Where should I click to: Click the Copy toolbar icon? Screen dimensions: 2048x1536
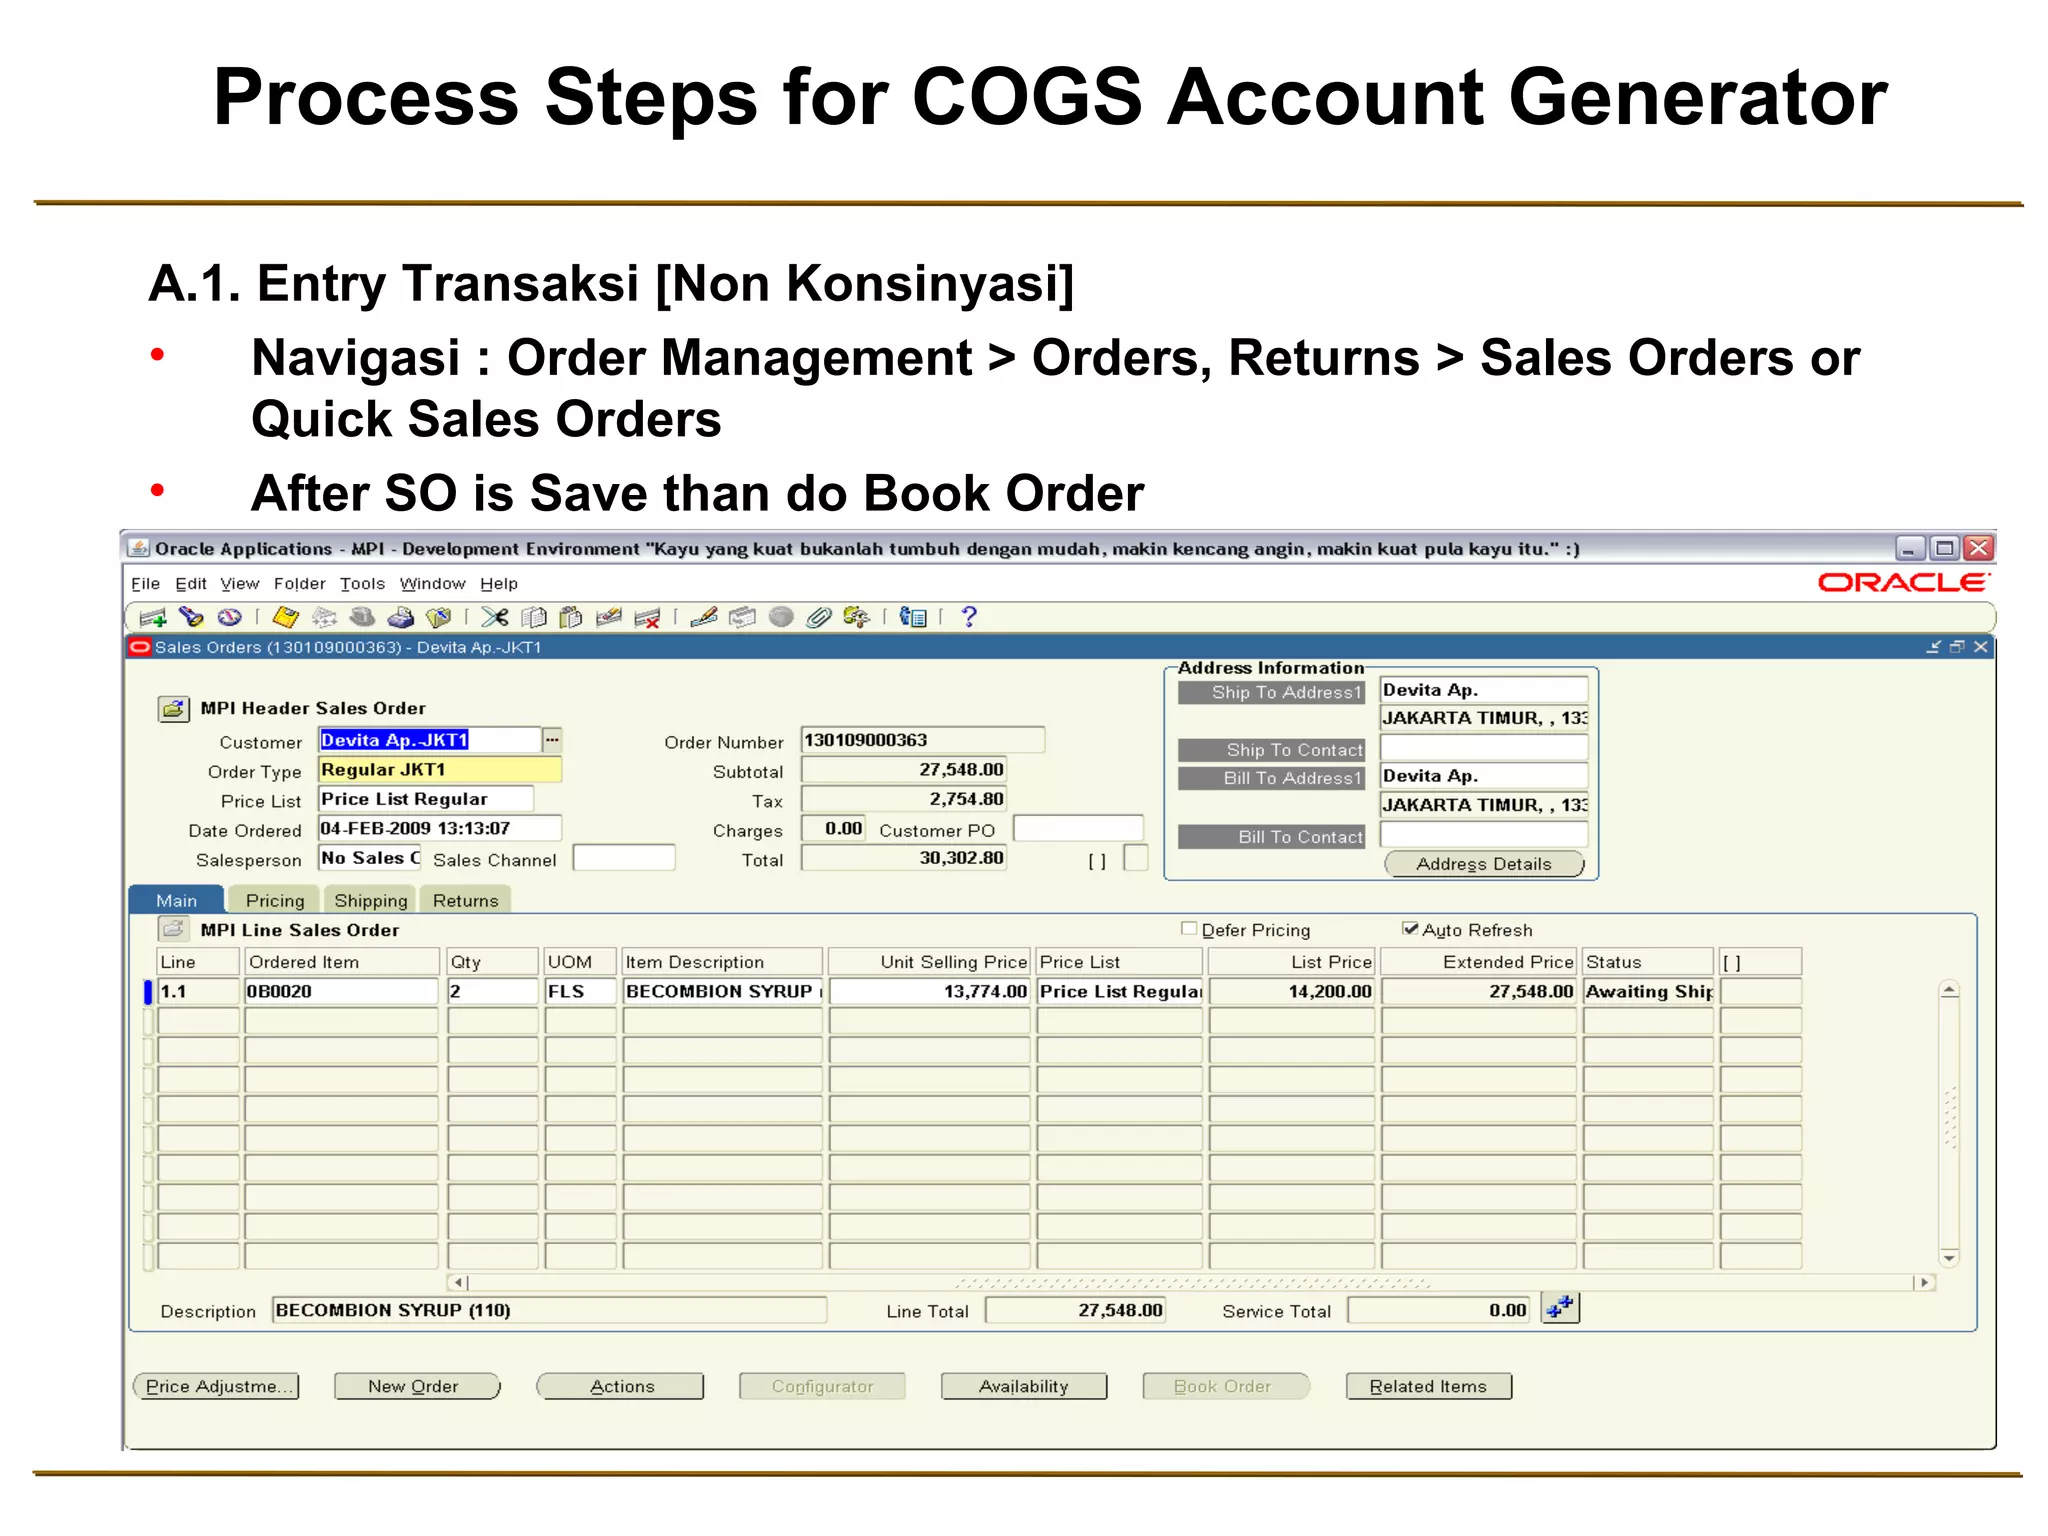pyautogui.click(x=534, y=618)
